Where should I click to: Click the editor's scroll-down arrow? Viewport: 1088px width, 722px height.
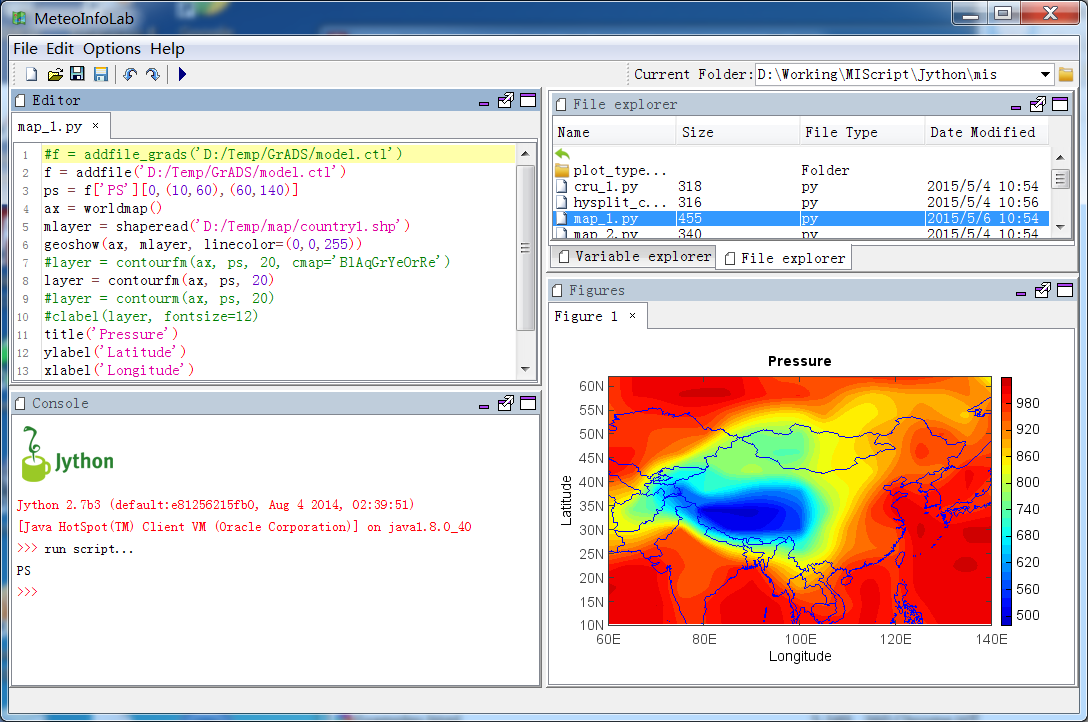coord(525,370)
